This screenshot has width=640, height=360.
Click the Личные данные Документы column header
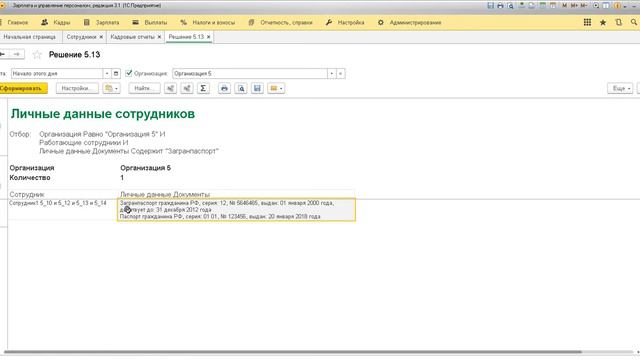coord(165,194)
